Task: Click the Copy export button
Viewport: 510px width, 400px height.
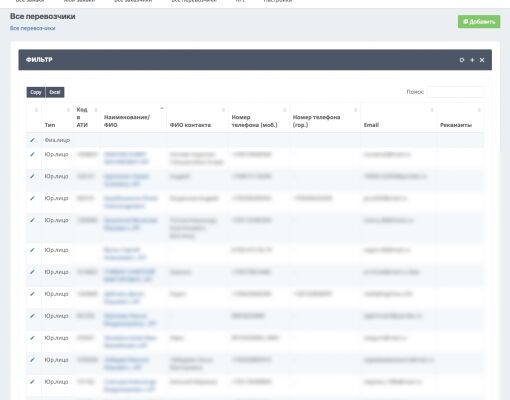Action: tap(36, 92)
